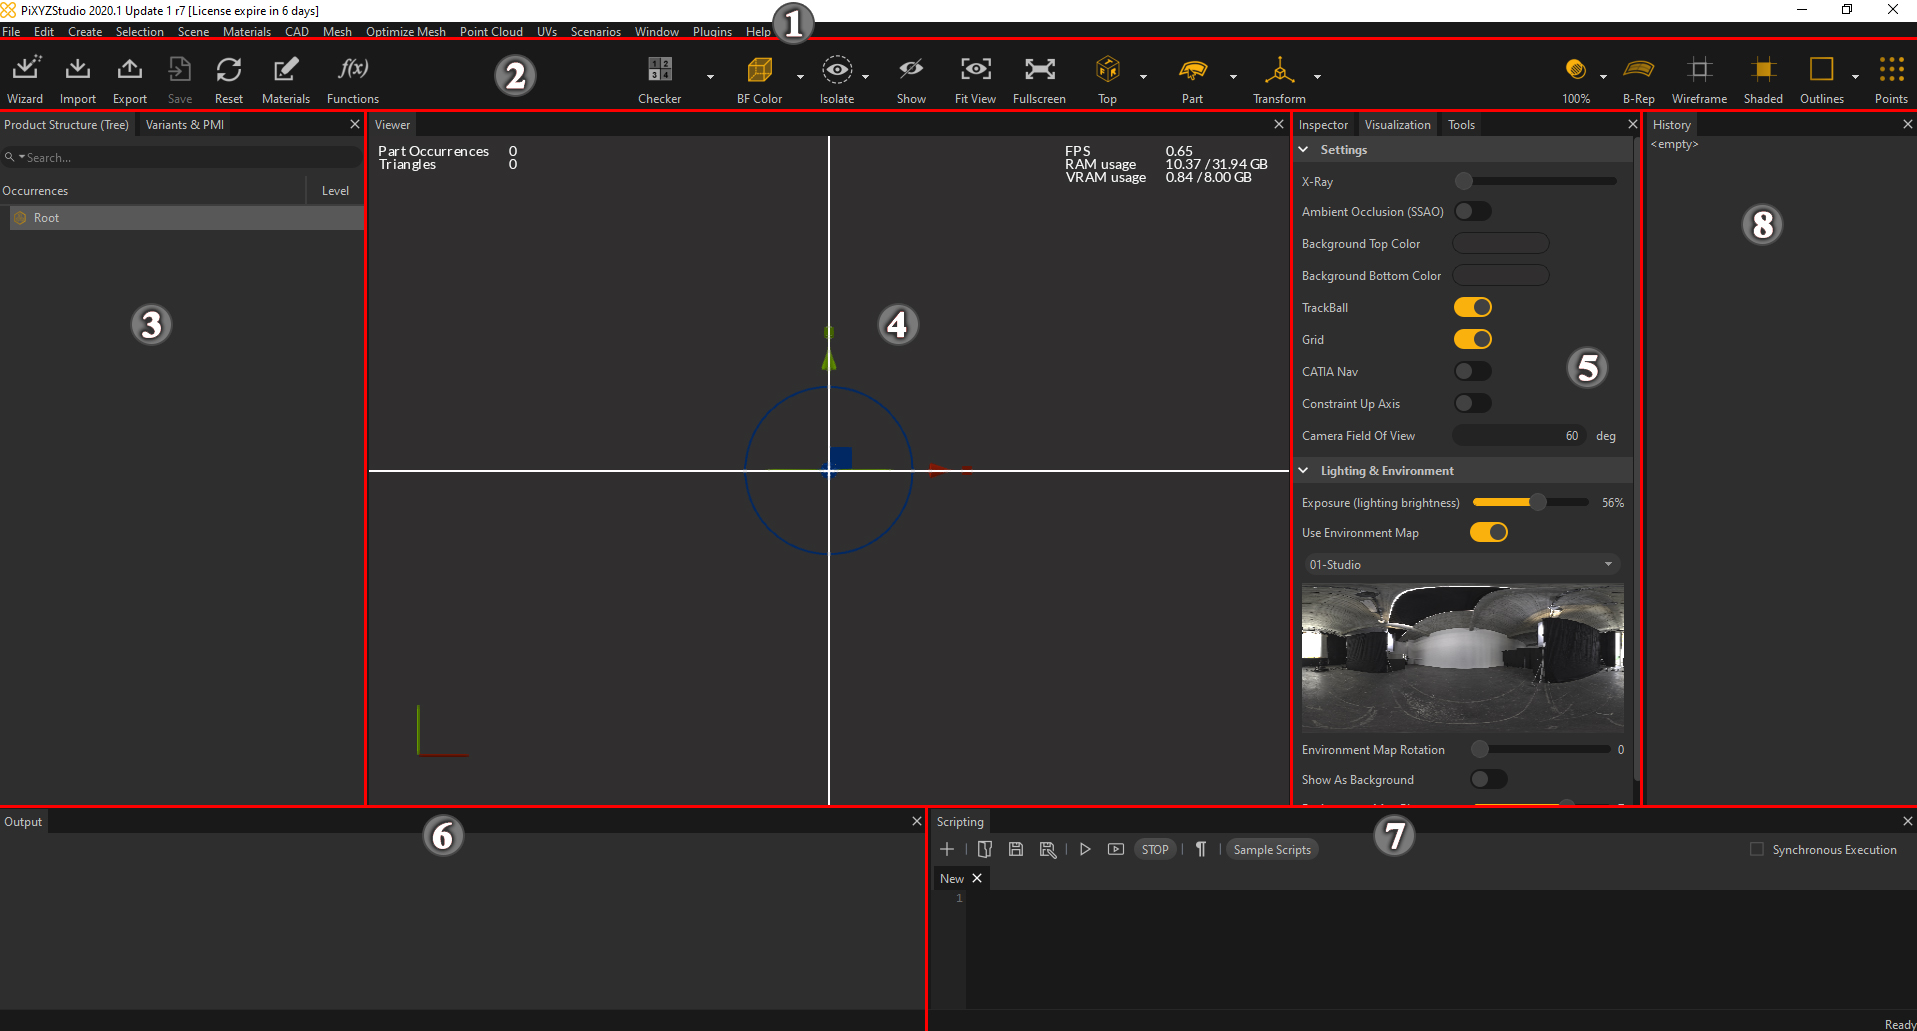Collapse the Lighting & Environment section
Screen dimensions: 1917x1031
tap(1304, 471)
